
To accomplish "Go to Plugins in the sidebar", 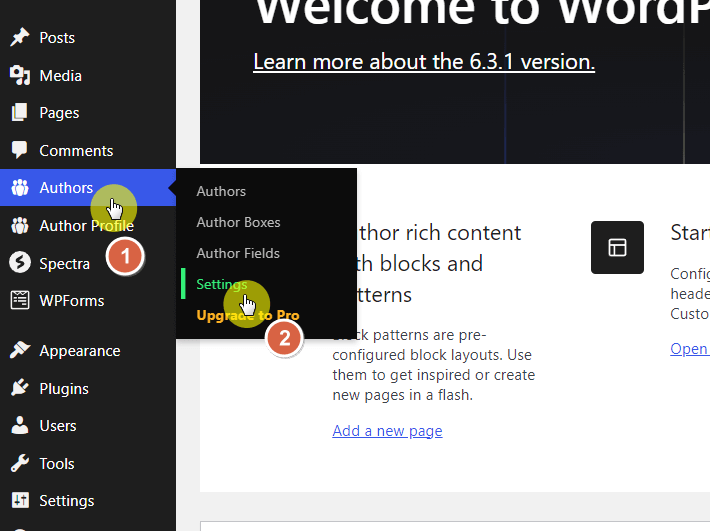I will coord(88,388).
